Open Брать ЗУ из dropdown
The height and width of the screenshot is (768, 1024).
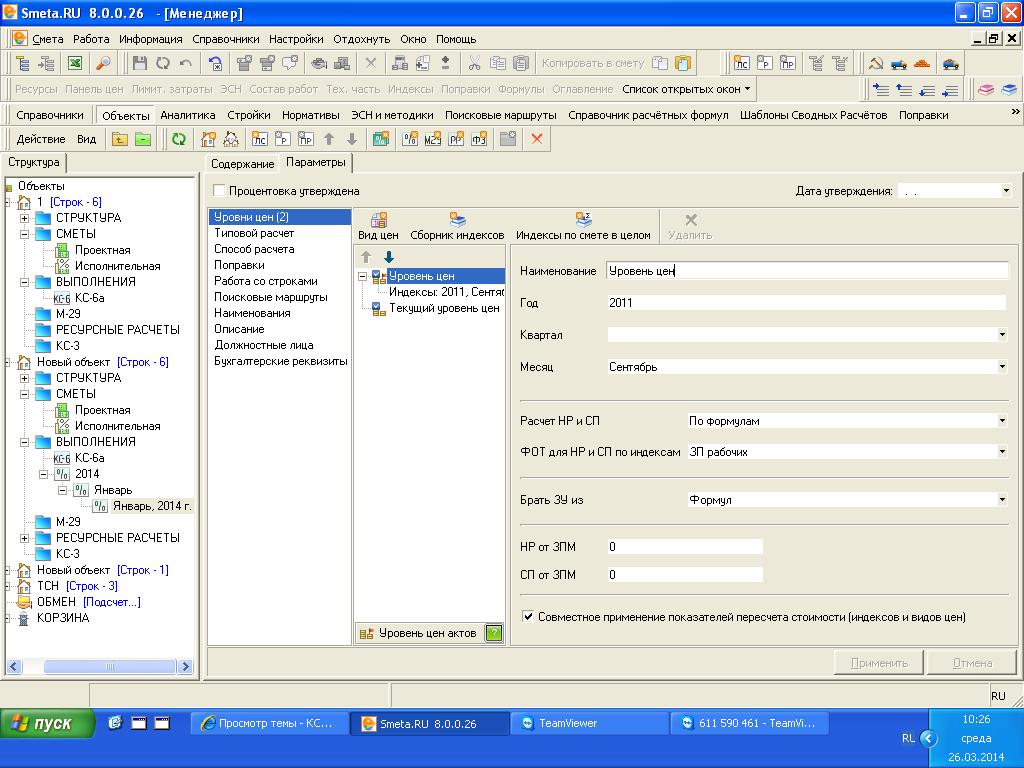click(1002, 500)
